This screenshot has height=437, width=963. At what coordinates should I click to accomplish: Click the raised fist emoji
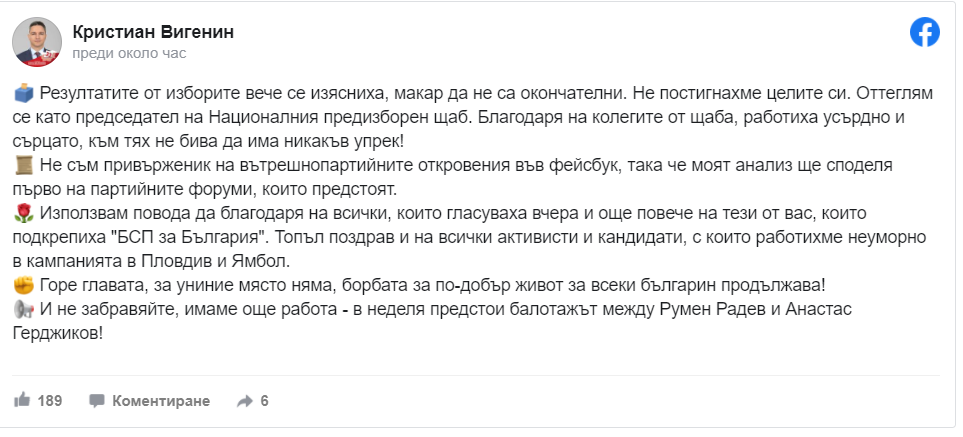click(24, 285)
